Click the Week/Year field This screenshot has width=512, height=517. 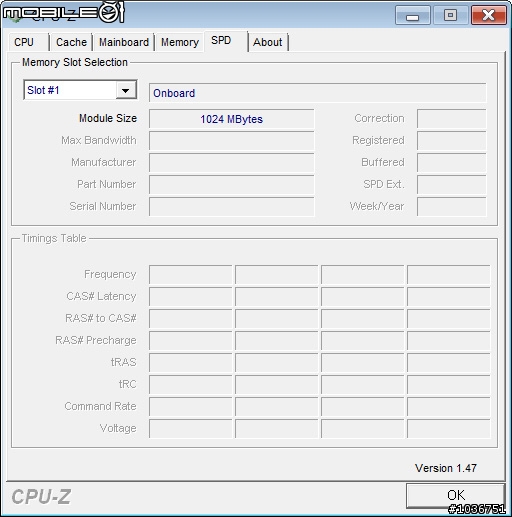coord(451,207)
